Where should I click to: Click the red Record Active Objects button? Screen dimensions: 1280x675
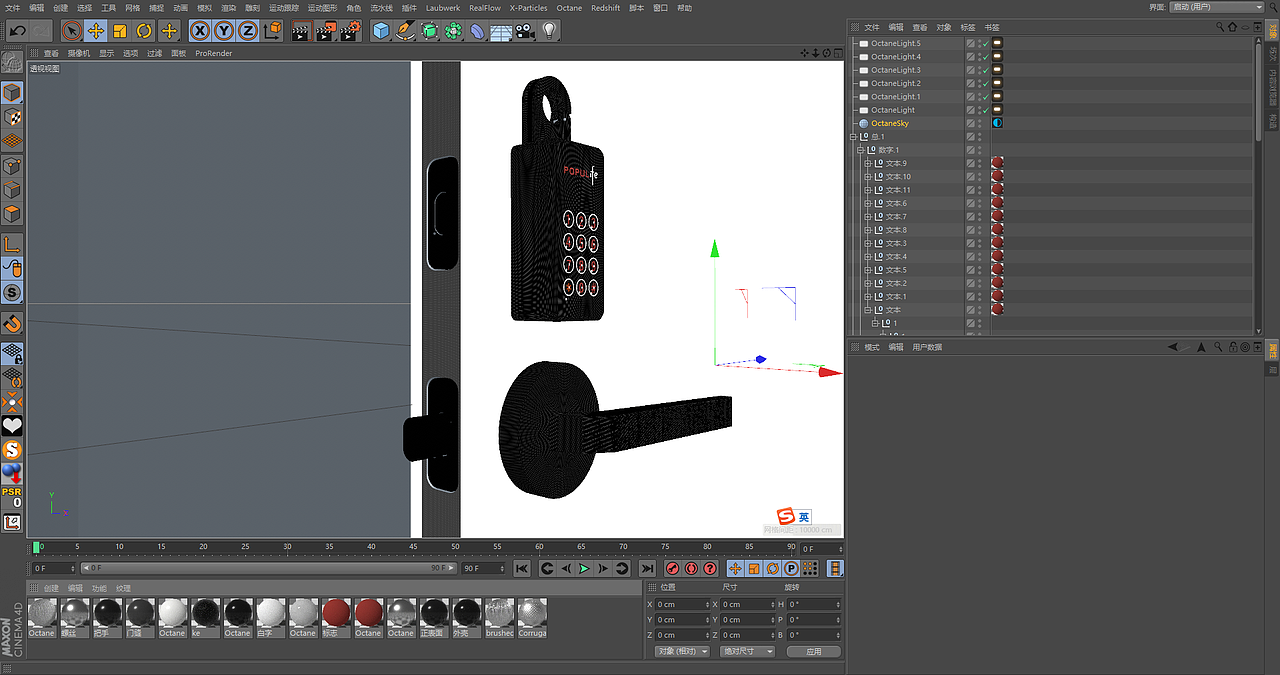coord(673,568)
